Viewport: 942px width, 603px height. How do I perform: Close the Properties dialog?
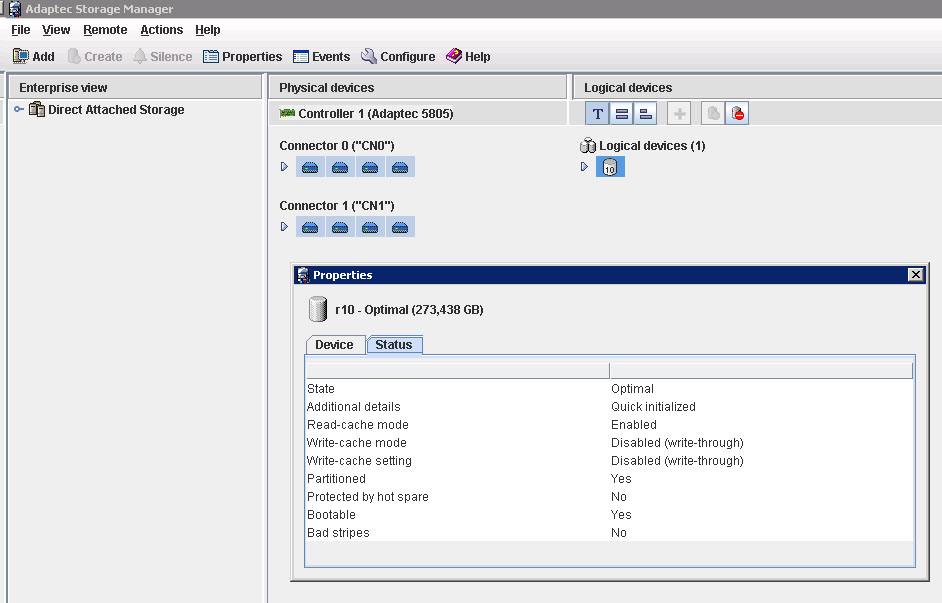tap(915, 275)
